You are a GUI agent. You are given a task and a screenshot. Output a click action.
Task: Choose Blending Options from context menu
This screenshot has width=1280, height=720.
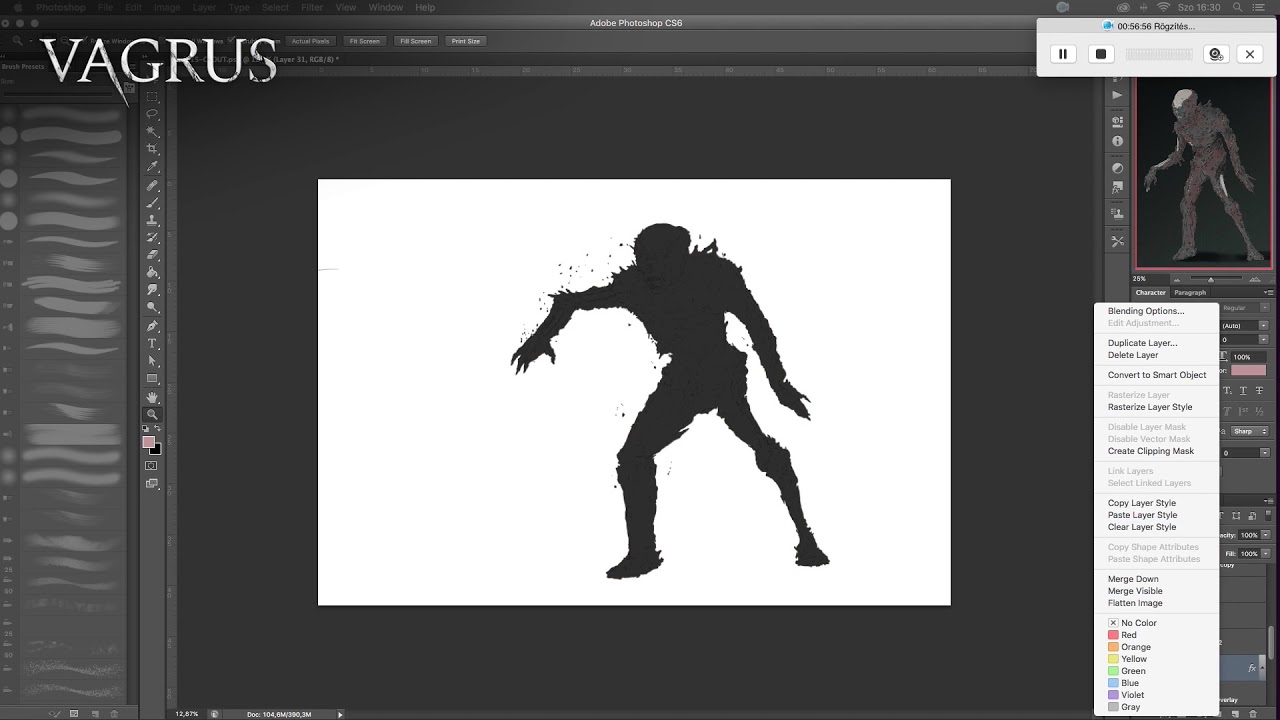click(x=1146, y=311)
